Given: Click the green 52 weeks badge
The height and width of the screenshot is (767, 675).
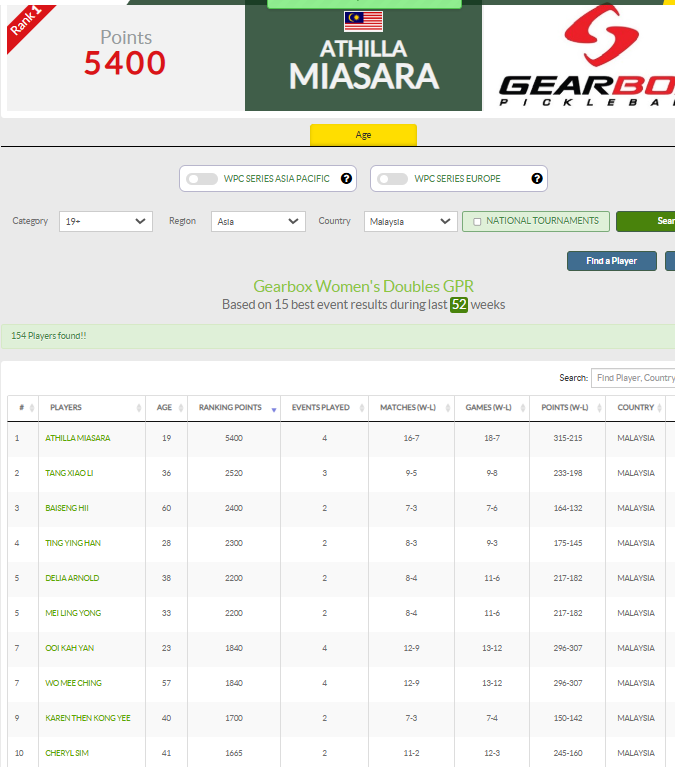Looking at the screenshot, I should click(459, 305).
